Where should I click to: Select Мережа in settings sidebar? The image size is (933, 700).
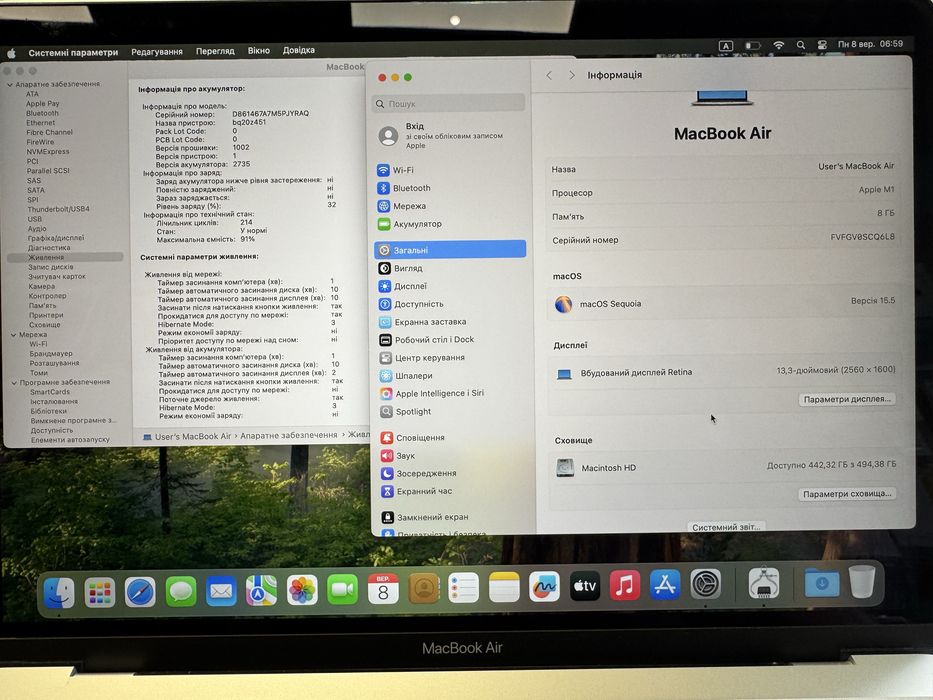click(450, 206)
